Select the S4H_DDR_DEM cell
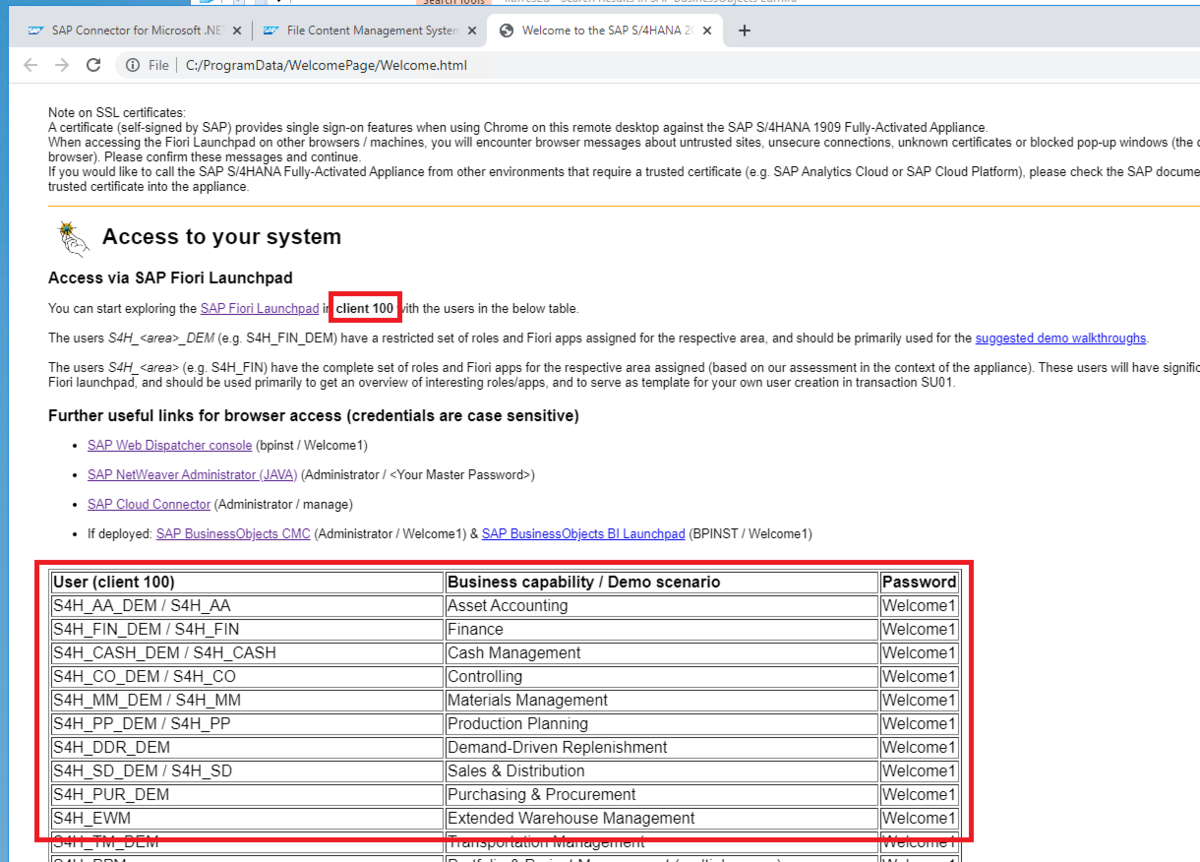 tap(246, 747)
